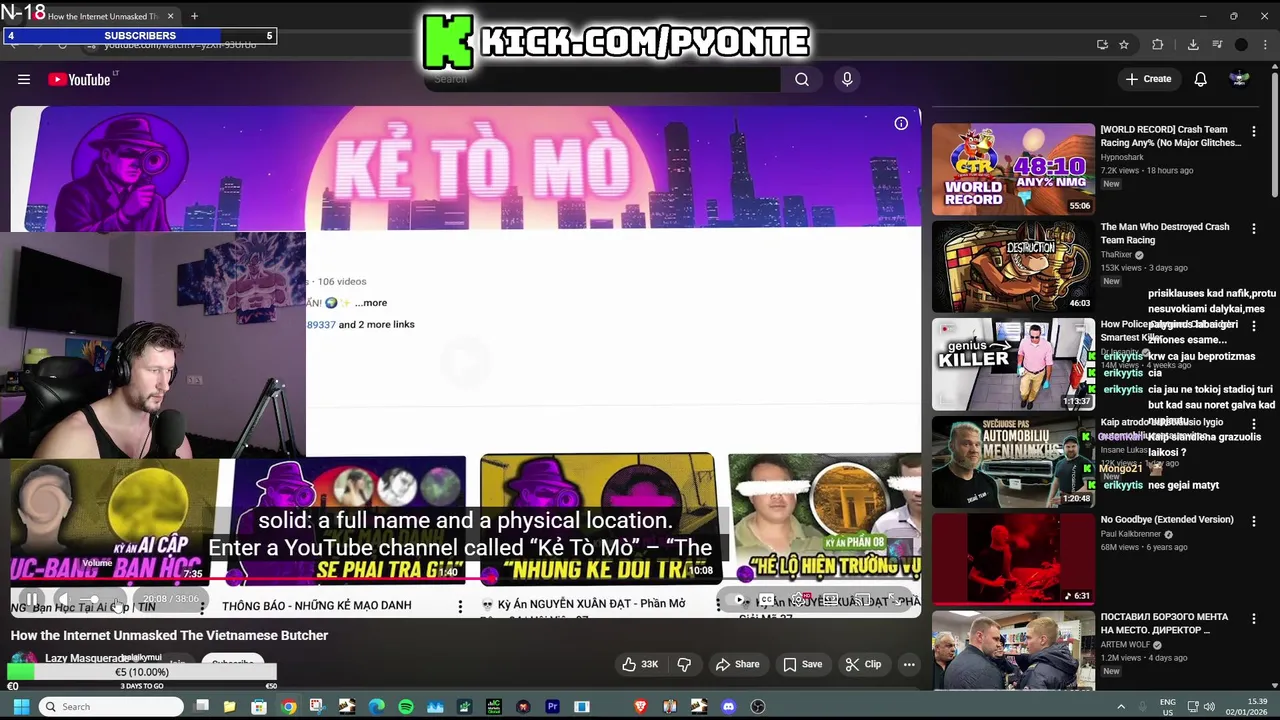
Task: Open Crash Team Racing world record thumbnail
Action: point(1013,169)
